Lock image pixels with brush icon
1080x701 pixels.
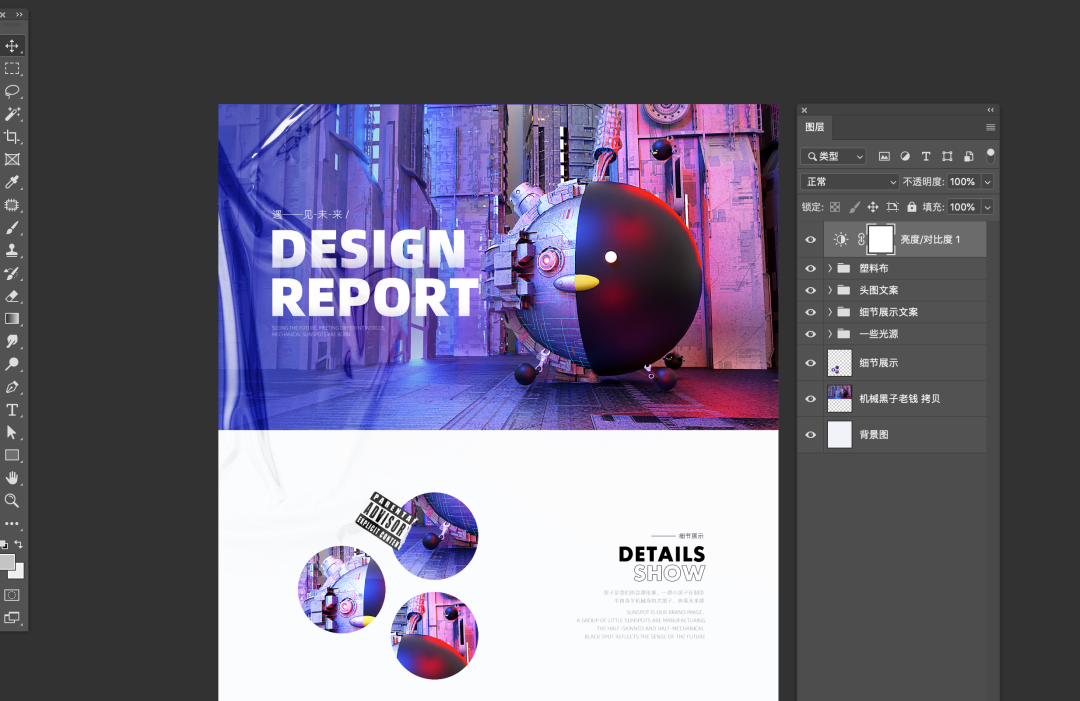click(854, 207)
